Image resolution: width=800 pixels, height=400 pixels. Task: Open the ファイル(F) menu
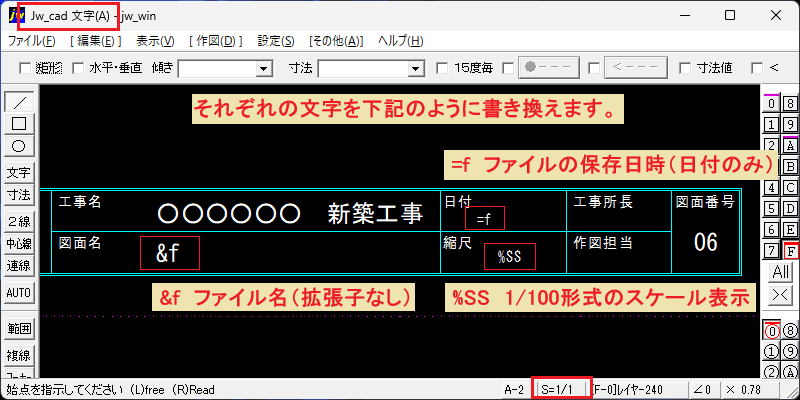(x=32, y=41)
